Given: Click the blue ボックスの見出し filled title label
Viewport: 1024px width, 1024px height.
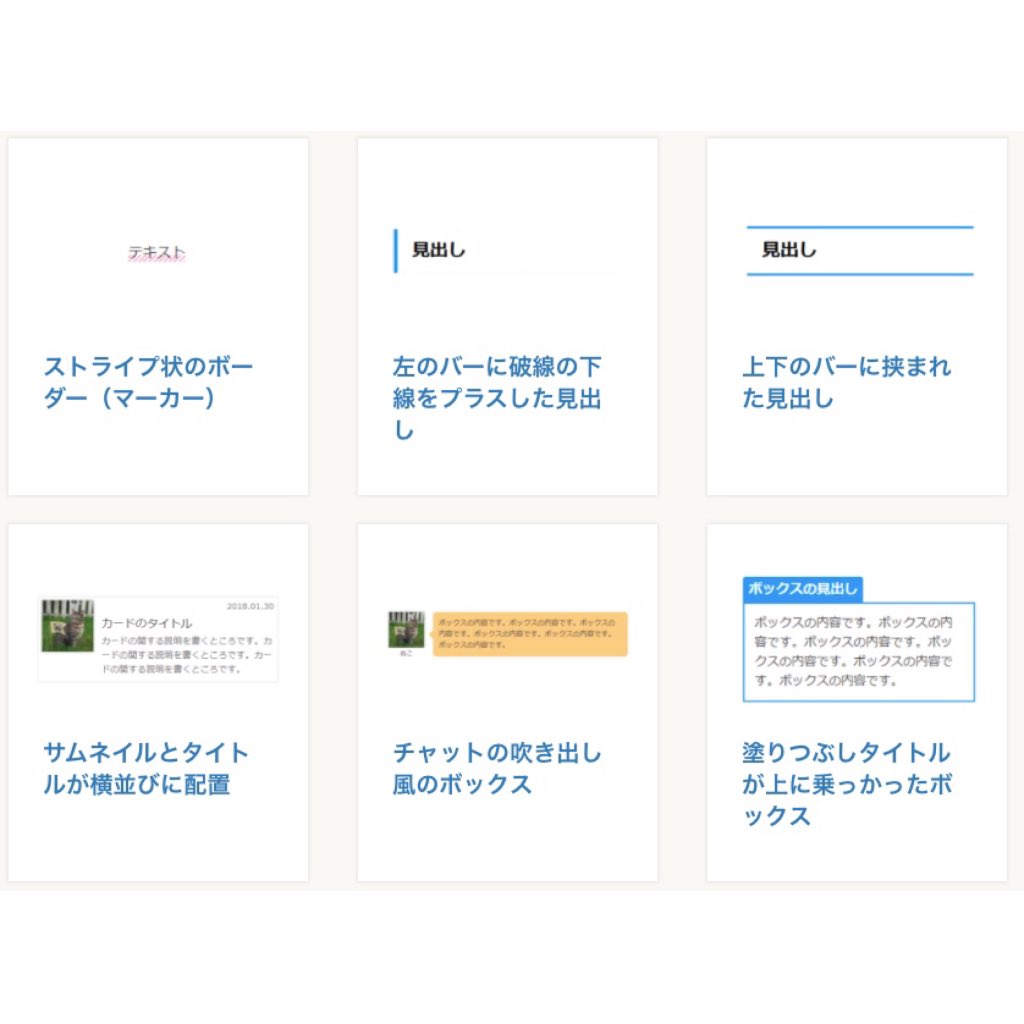Looking at the screenshot, I should tap(805, 590).
